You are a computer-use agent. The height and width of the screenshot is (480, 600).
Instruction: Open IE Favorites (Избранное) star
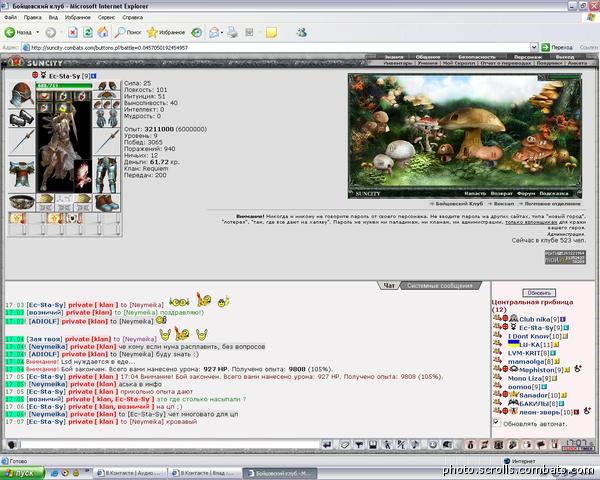[x=166, y=33]
